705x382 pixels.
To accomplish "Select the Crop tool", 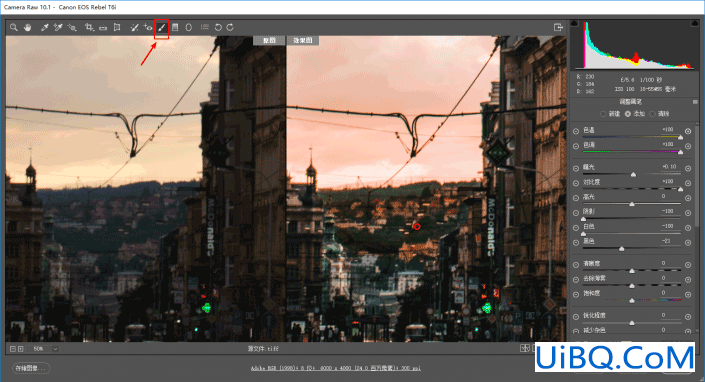I will click(x=89, y=27).
